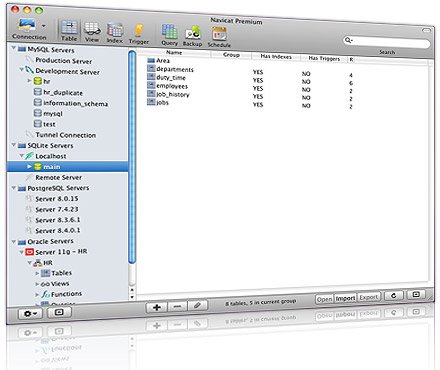Collapse the Oracle Servers group
The width and height of the screenshot is (440, 370).
(x=14, y=241)
